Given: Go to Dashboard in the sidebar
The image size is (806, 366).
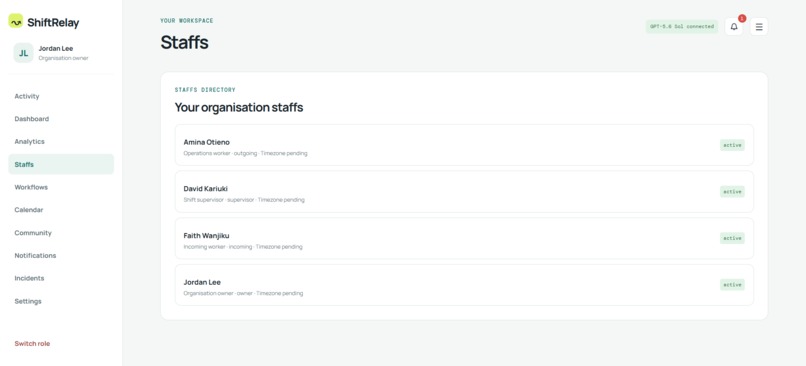Looking at the screenshot, I should coord(32,119).
